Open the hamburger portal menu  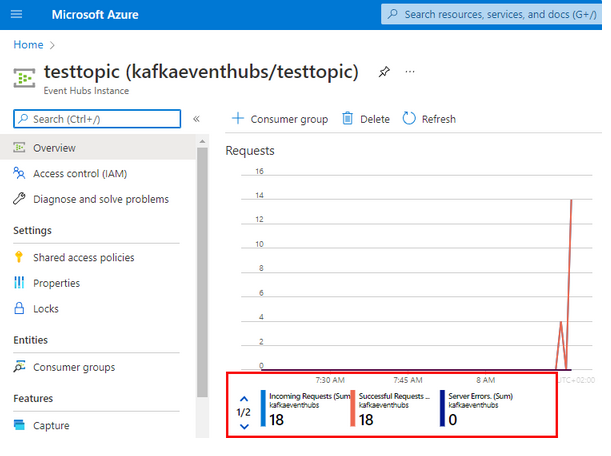(16, 14)
